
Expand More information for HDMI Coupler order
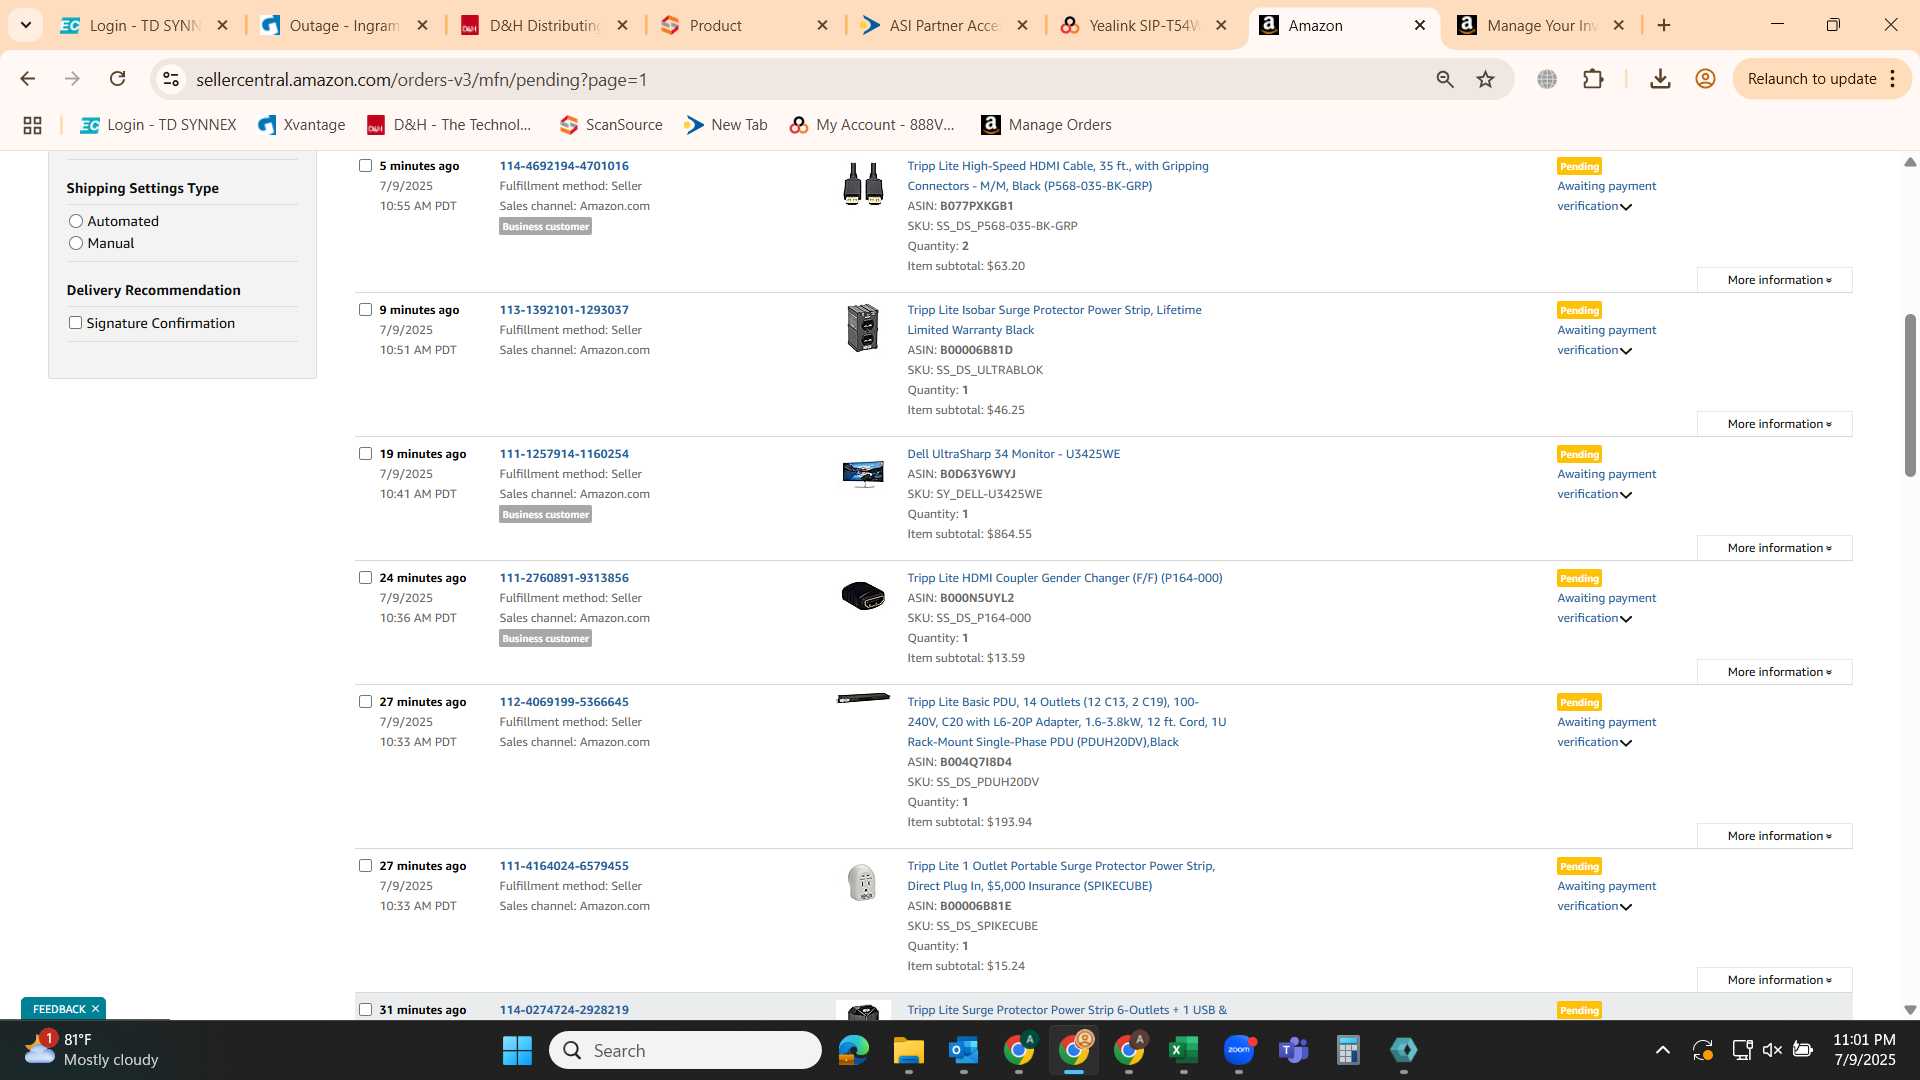(1775, 672)
